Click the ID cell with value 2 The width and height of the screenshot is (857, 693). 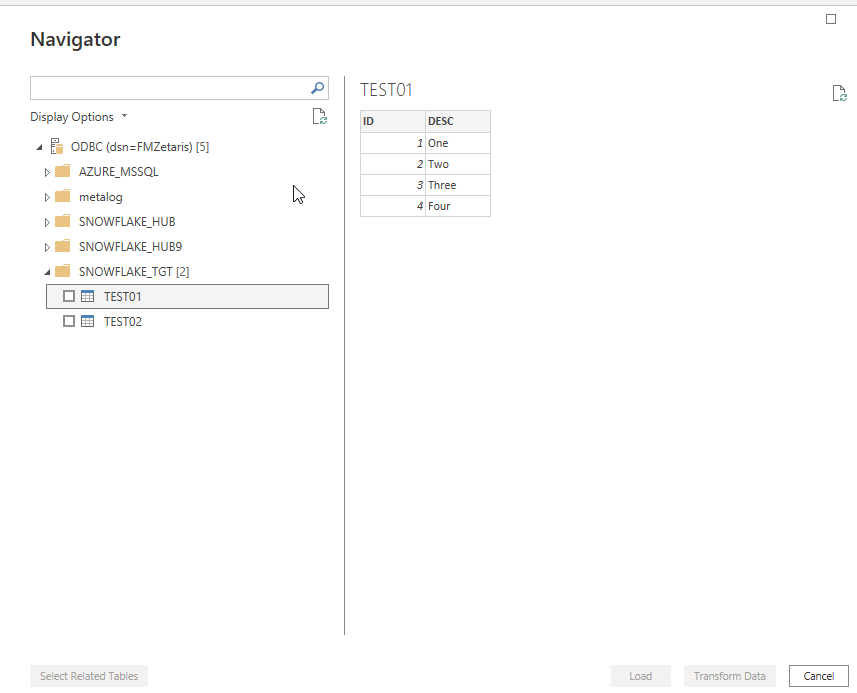click(x=393, y=164)
